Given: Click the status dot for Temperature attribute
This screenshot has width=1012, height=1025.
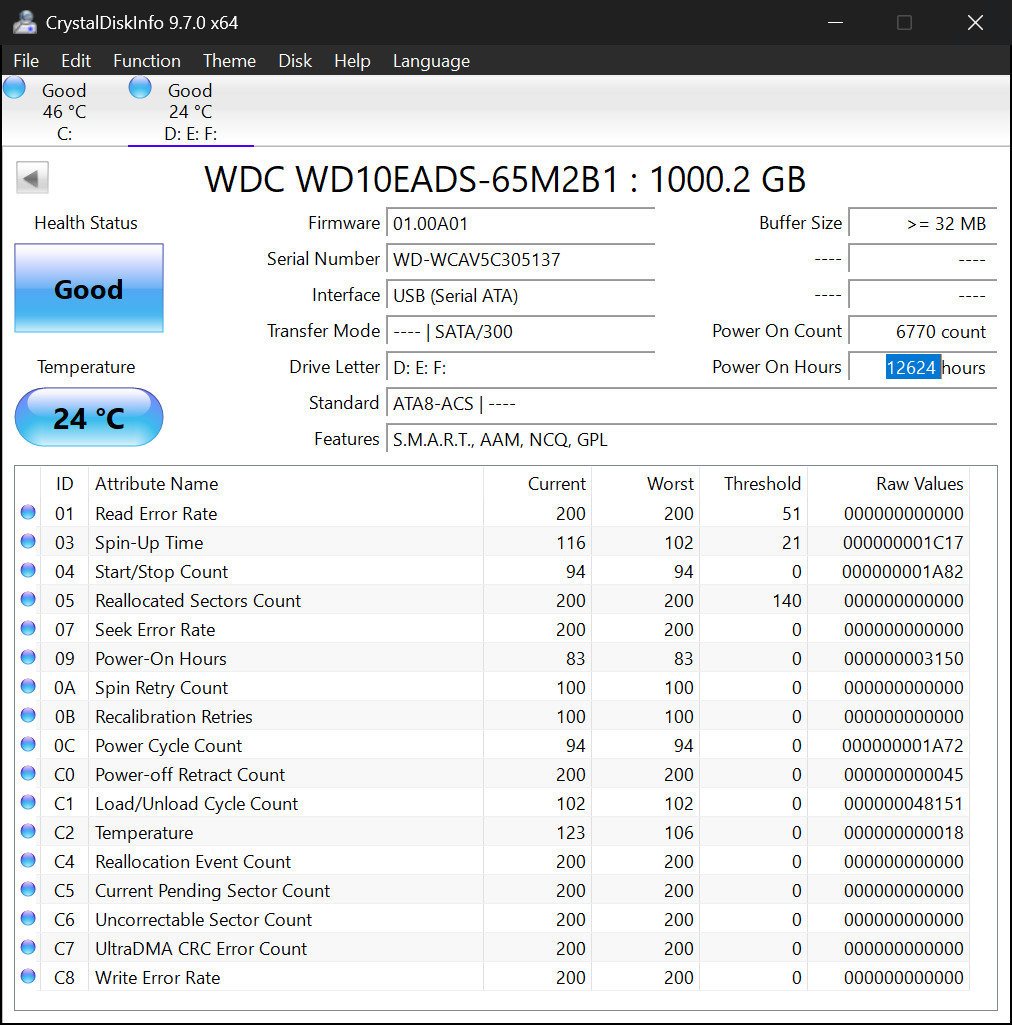Looking at the screenshot, I should click(x=28, y=831).
